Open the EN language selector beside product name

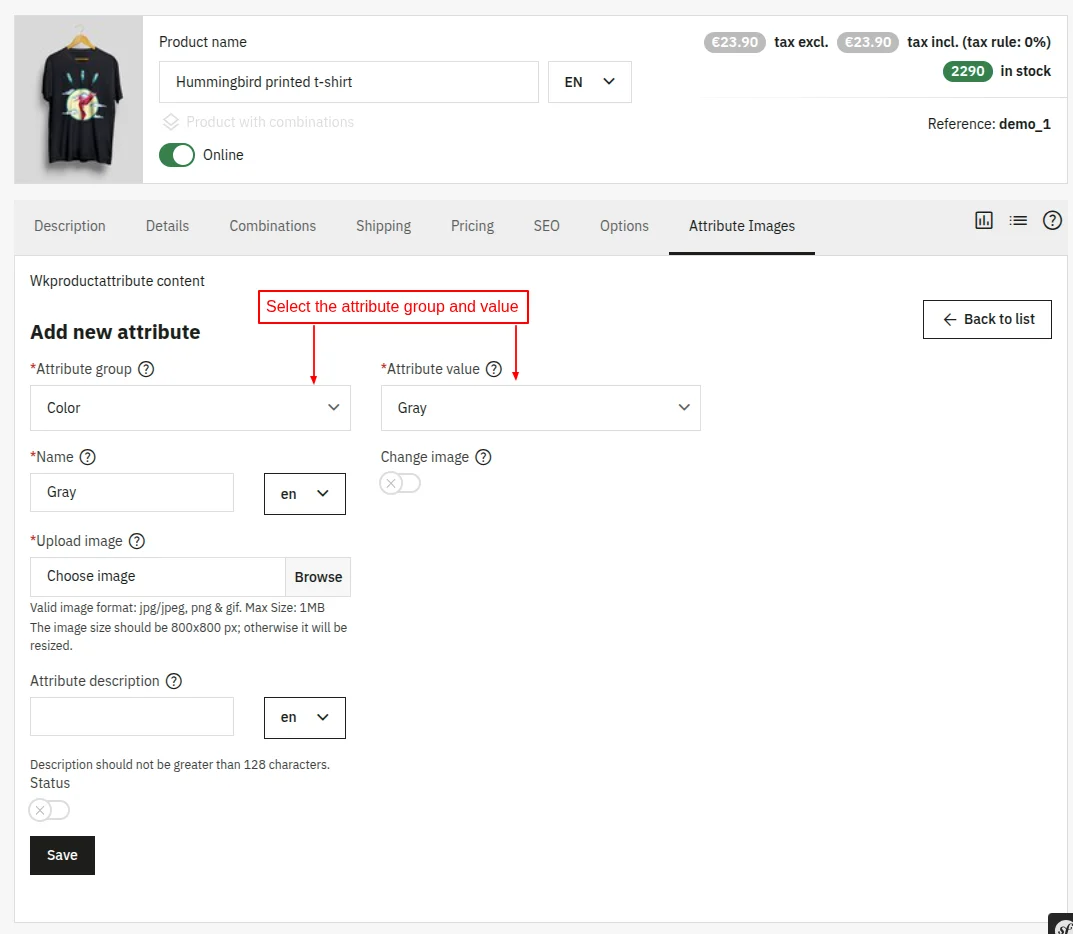[589, 81]
